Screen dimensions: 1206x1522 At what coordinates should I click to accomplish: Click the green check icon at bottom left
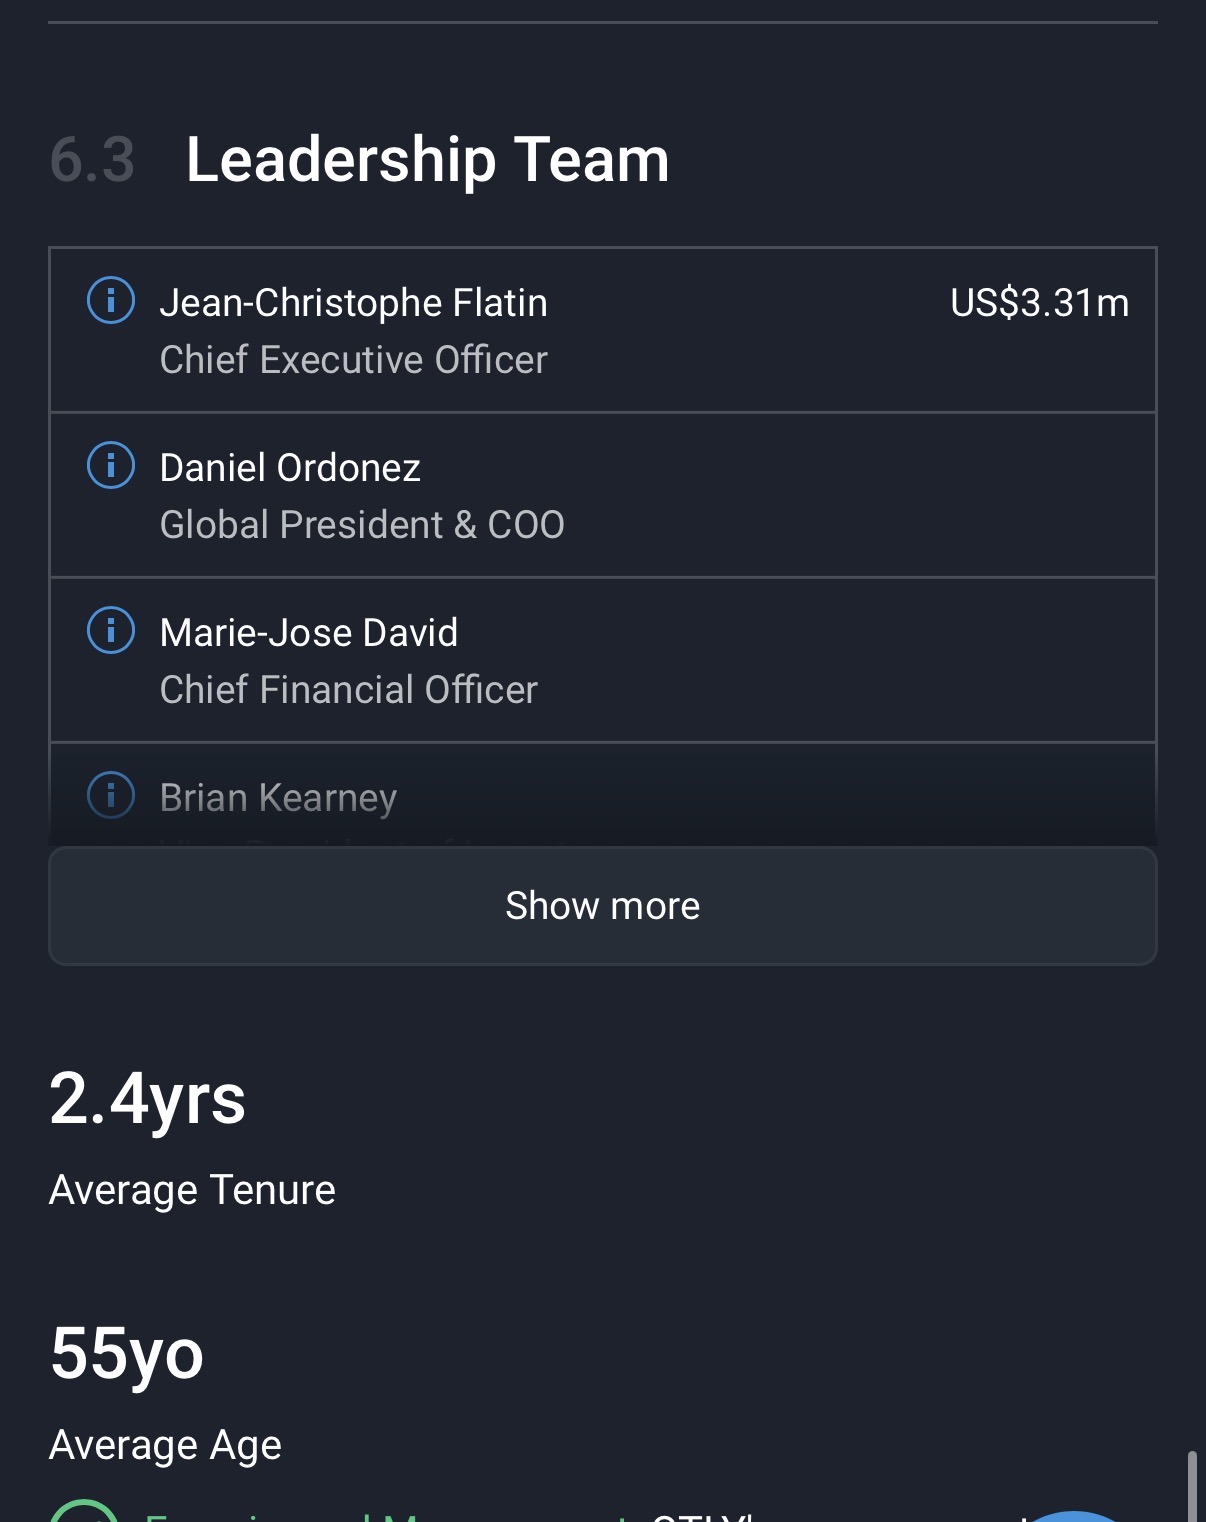[x=84, y=1514]
